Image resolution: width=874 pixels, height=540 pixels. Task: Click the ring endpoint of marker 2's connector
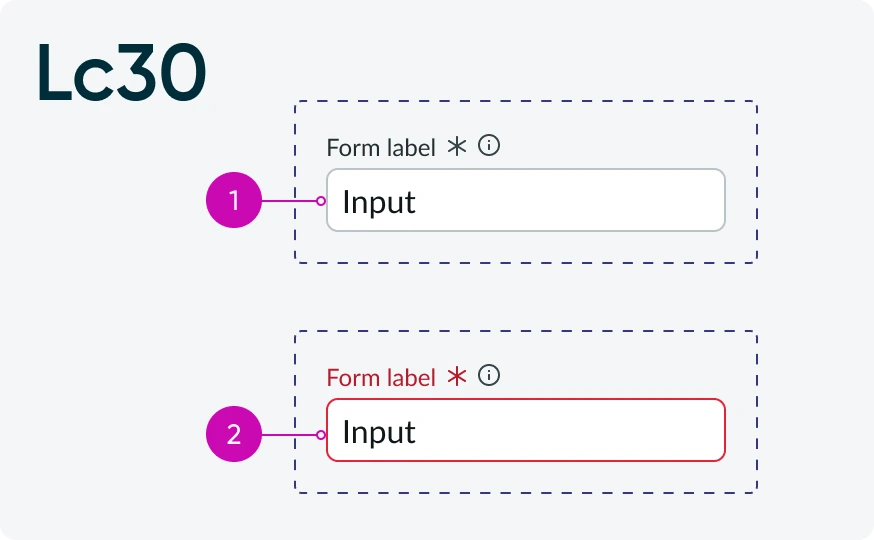321,435
